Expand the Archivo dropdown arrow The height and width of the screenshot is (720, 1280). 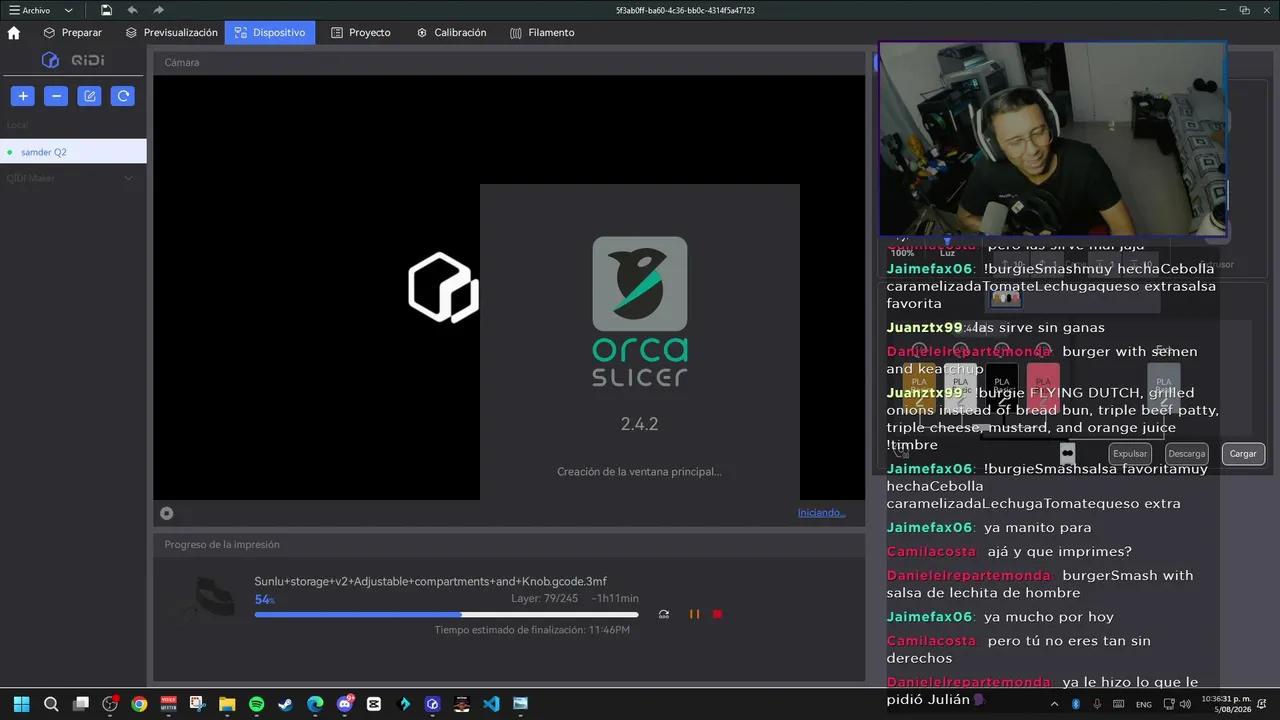[68, 10]
